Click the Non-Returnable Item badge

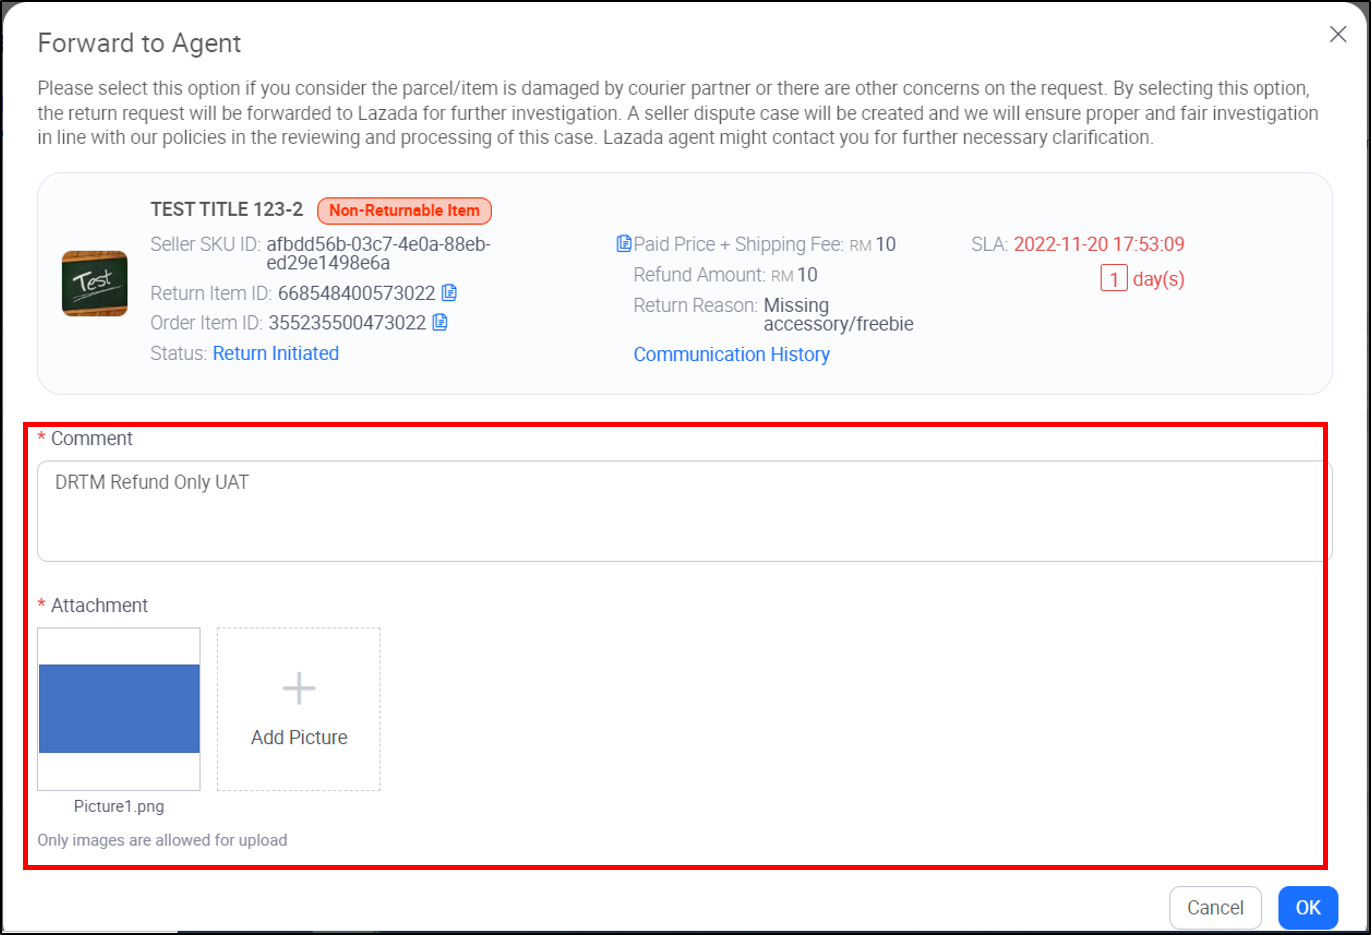coord(404,210)
